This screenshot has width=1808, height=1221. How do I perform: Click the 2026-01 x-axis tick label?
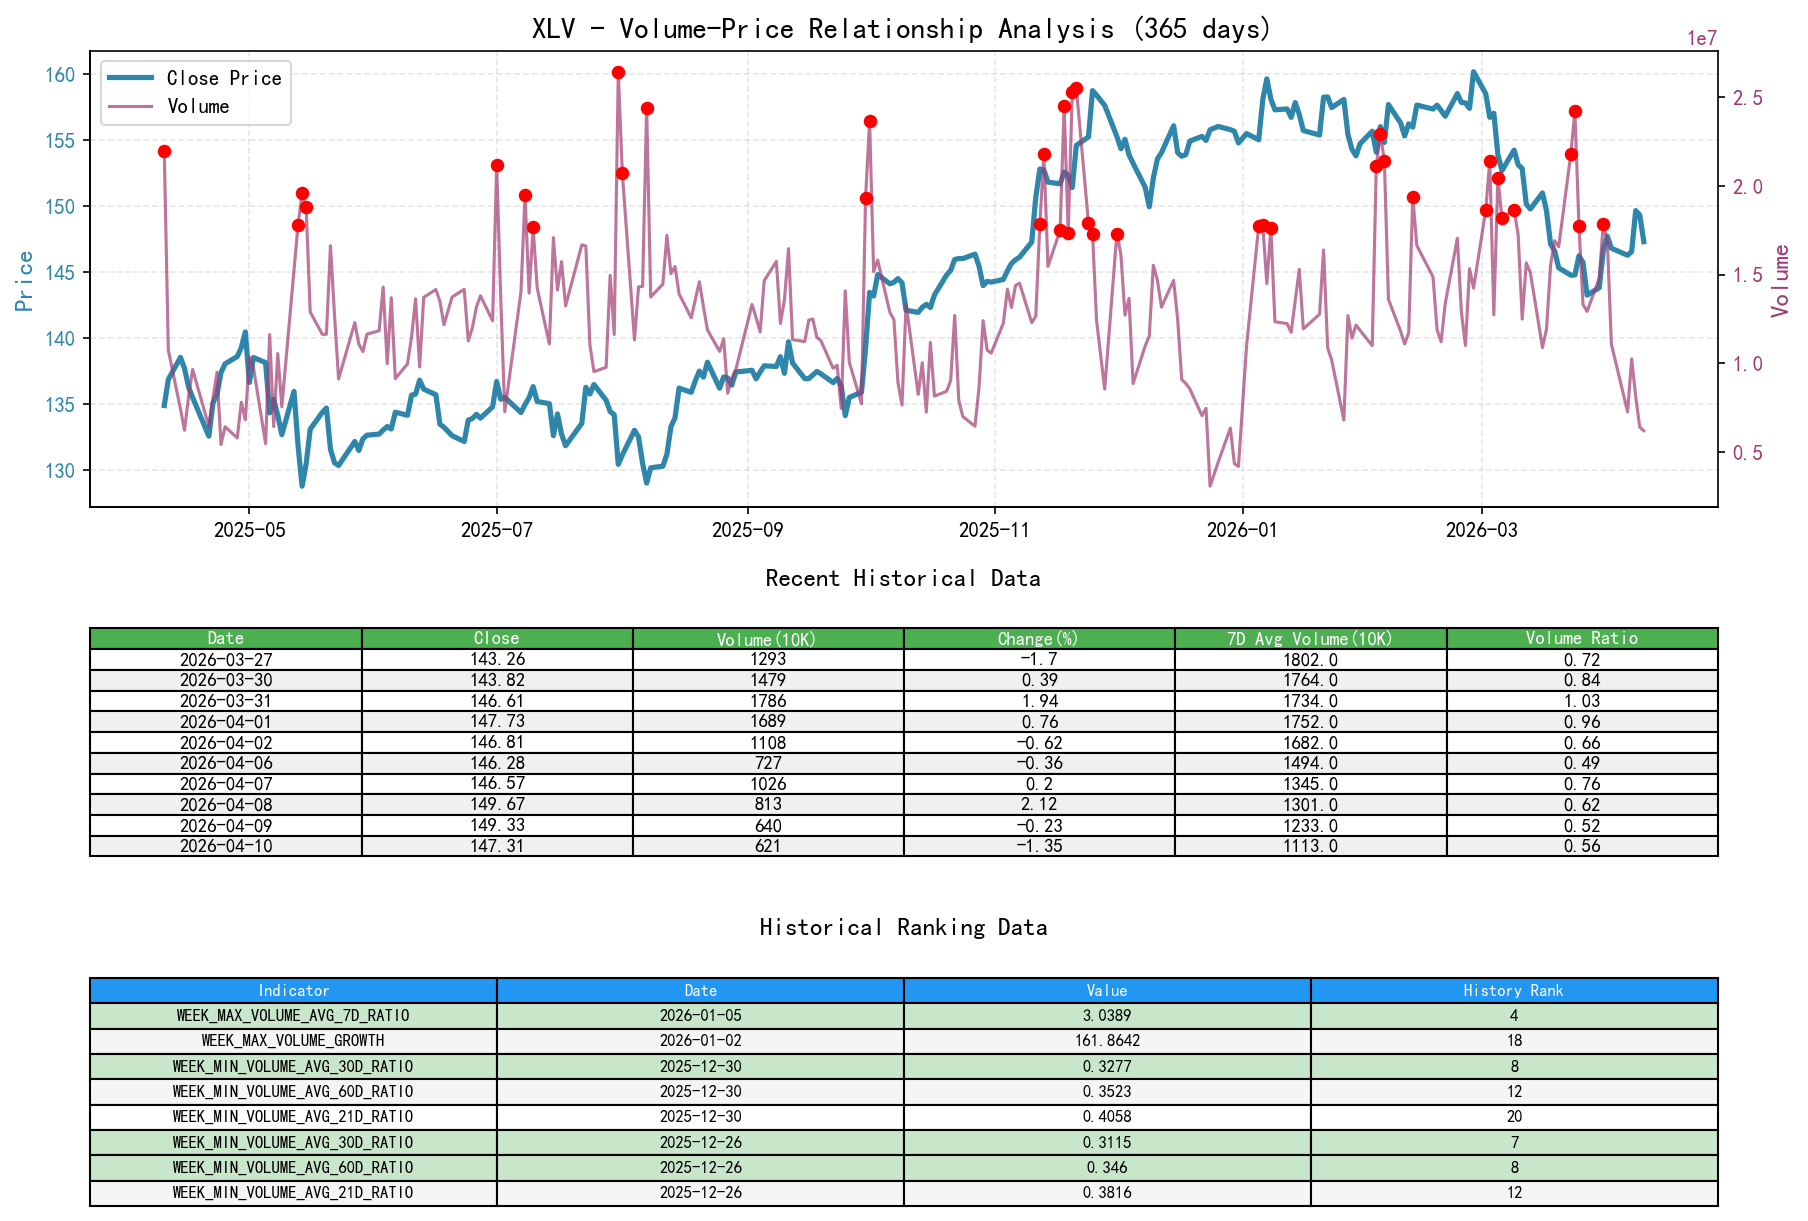tap(1242, 530)
